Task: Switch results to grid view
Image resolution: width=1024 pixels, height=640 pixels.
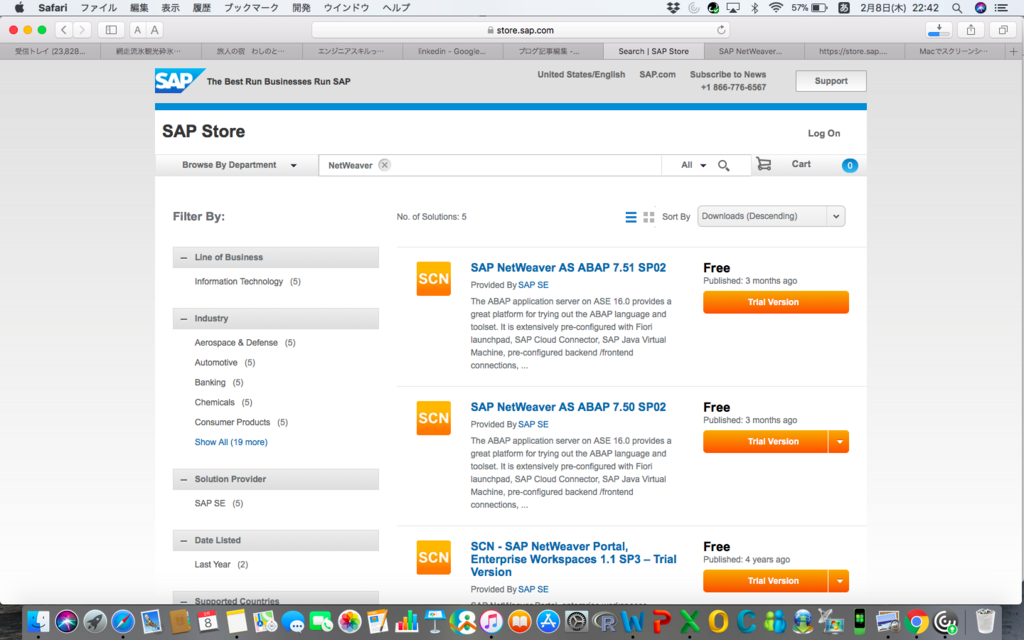Action: pyautogui.click(x=648, y=217)
